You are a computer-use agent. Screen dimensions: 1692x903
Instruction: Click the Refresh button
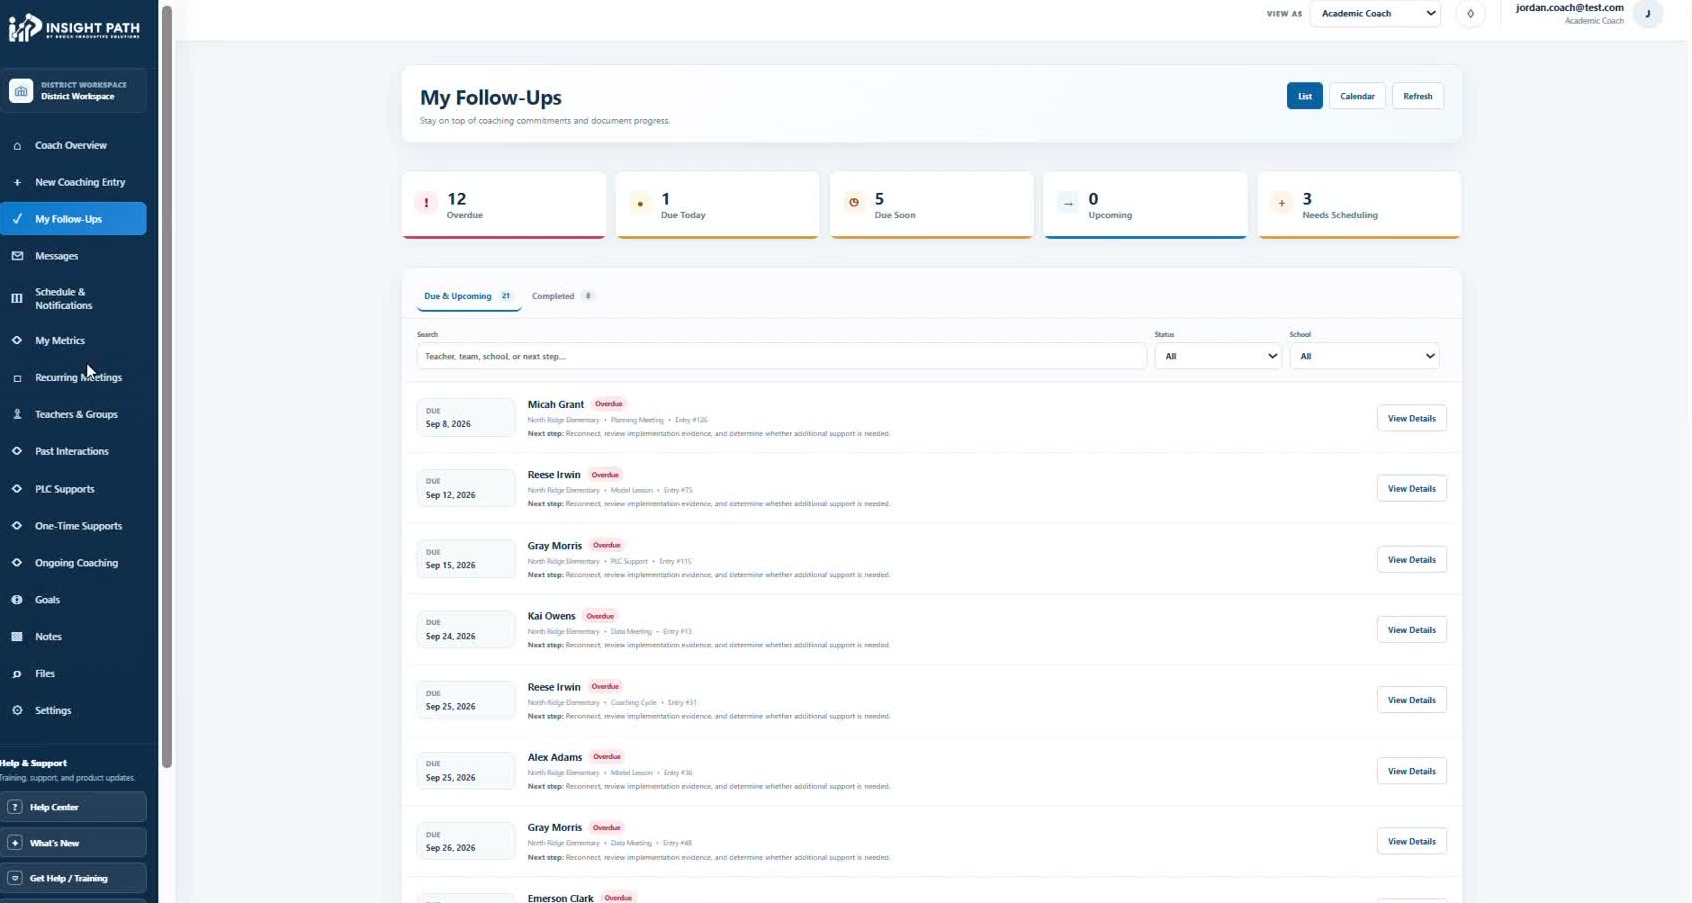pos(1417,96)
